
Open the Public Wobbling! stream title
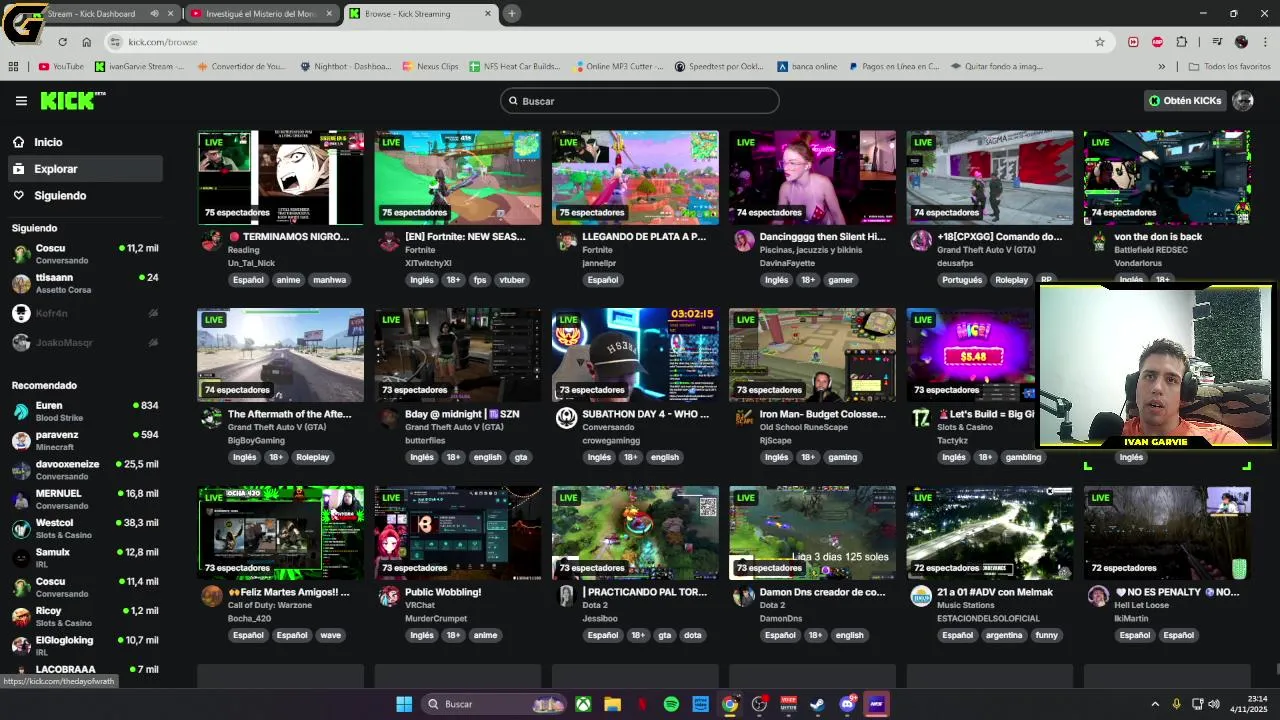[x=443, y=592]
